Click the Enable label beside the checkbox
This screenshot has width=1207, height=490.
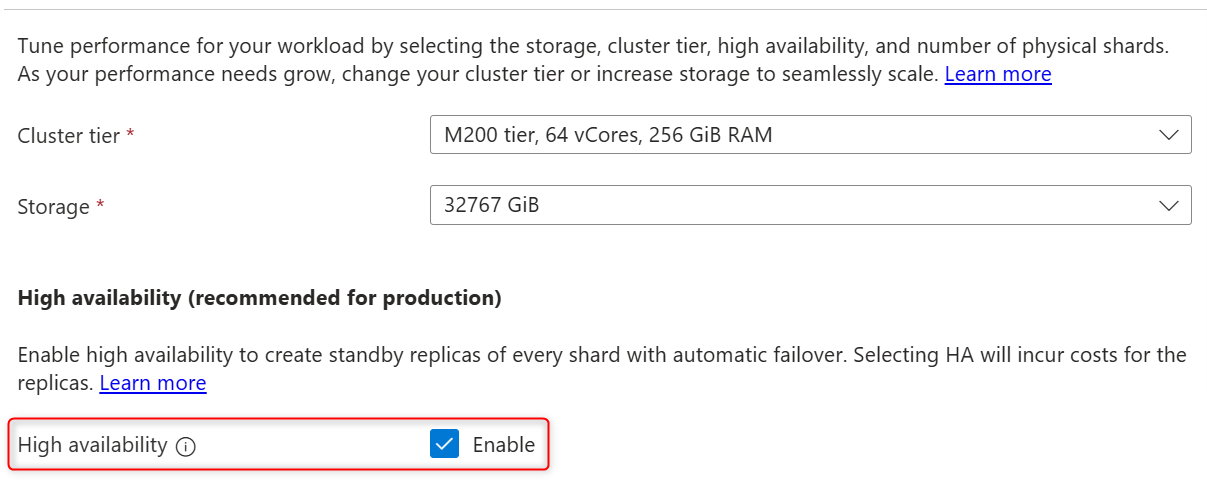pos(504,445)
